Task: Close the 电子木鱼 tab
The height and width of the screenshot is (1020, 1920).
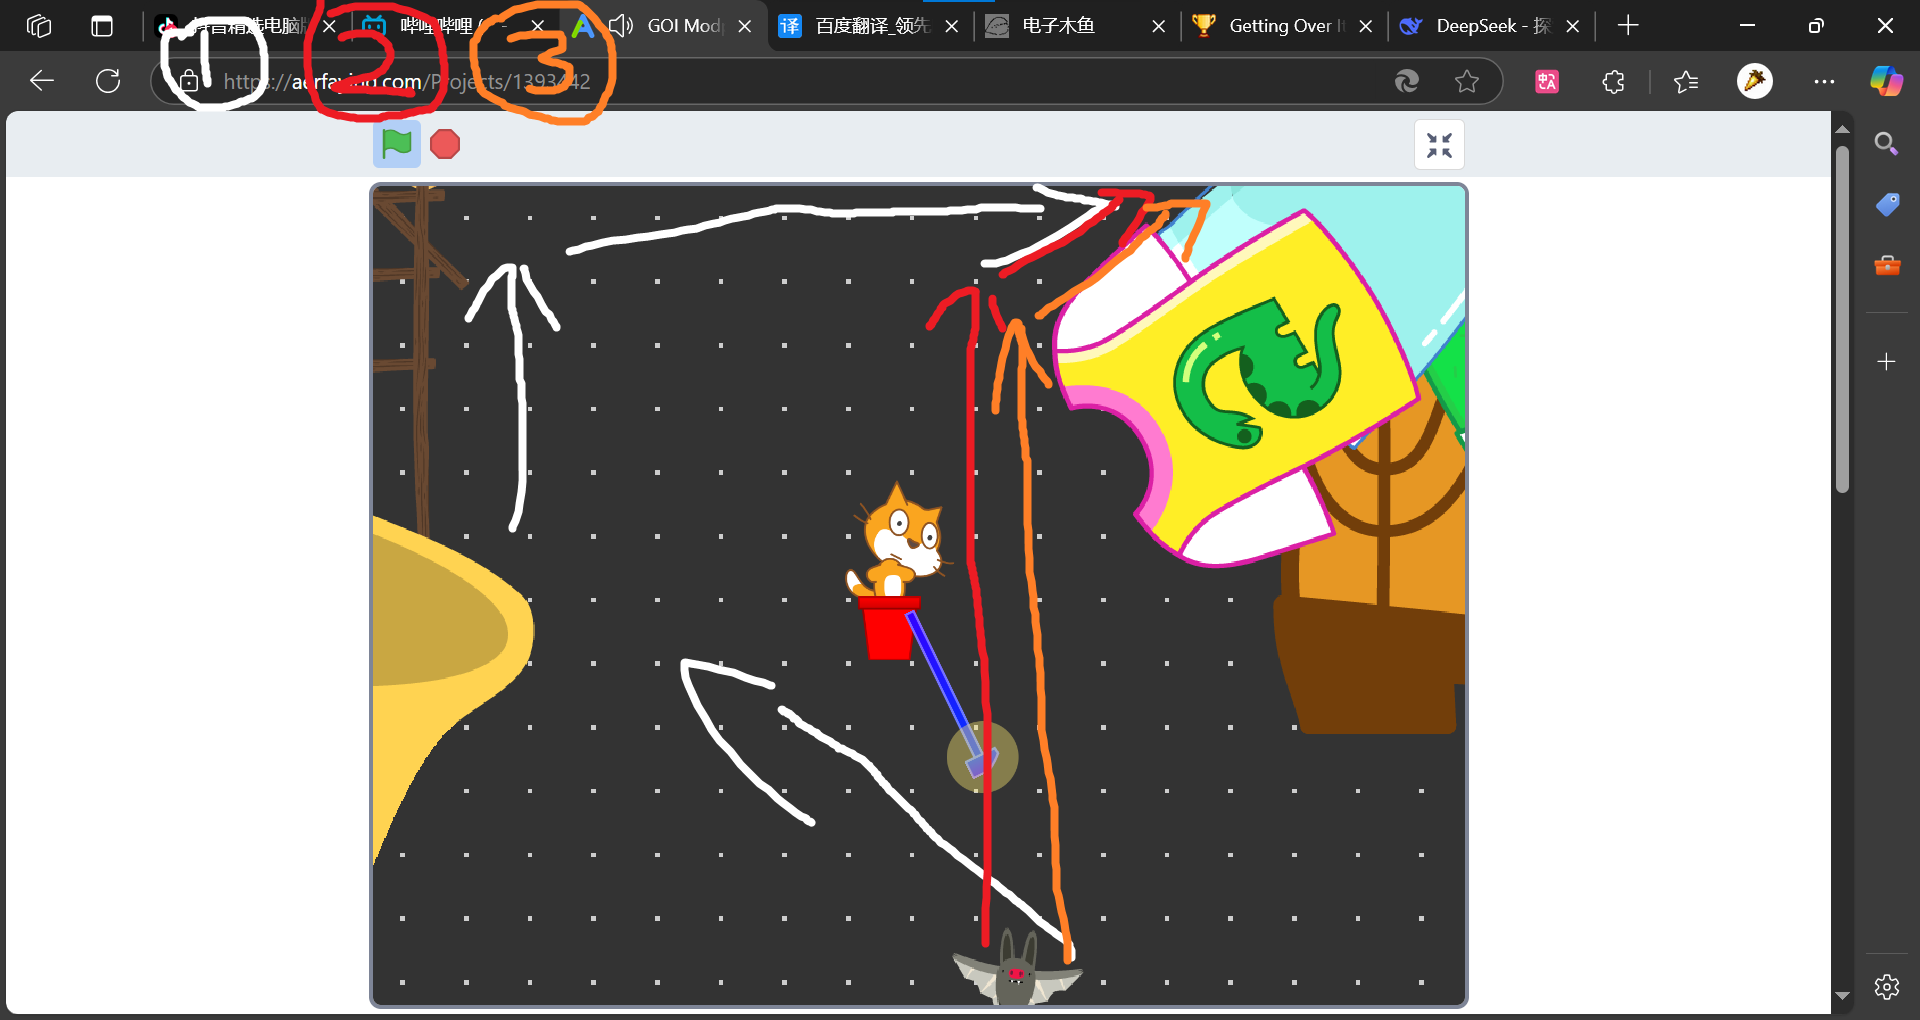Action: [1159, 26]
